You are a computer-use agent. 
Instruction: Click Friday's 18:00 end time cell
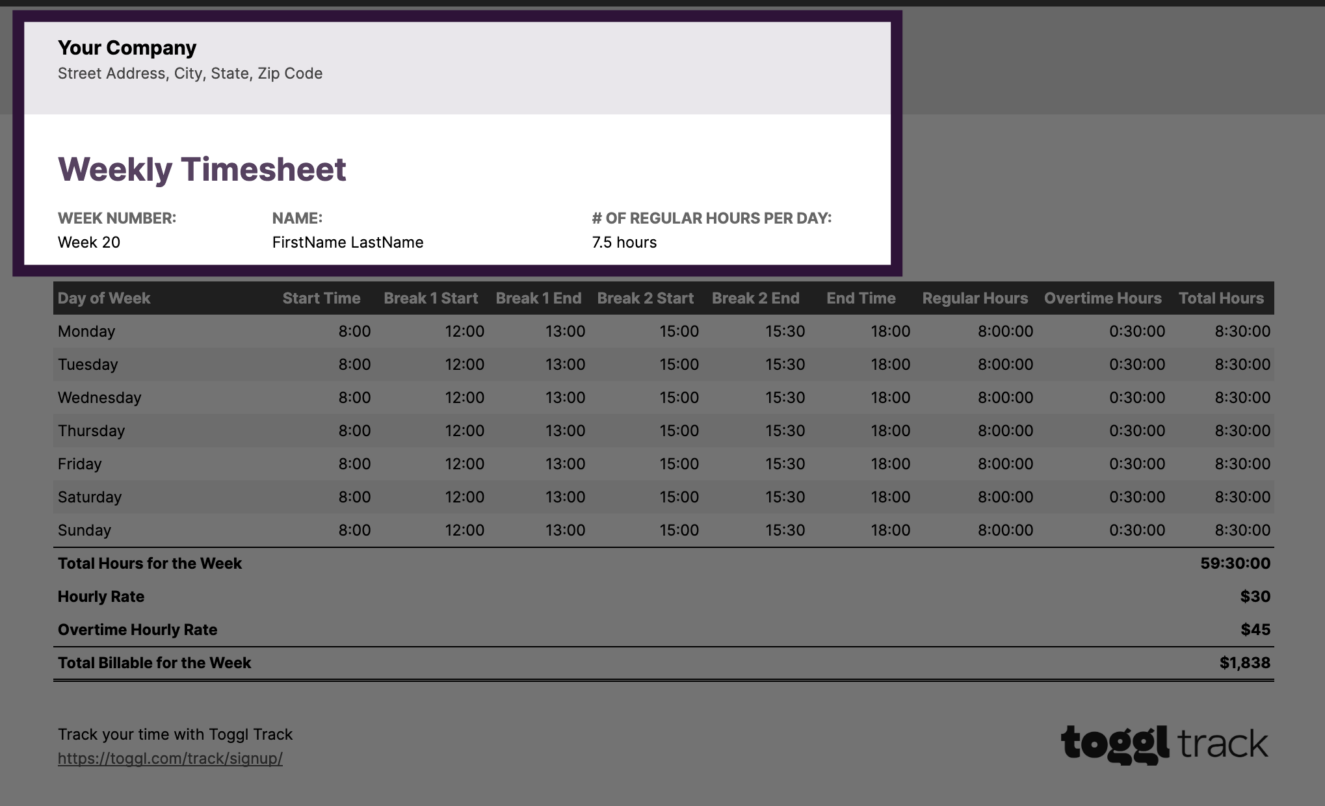(890, 463)
